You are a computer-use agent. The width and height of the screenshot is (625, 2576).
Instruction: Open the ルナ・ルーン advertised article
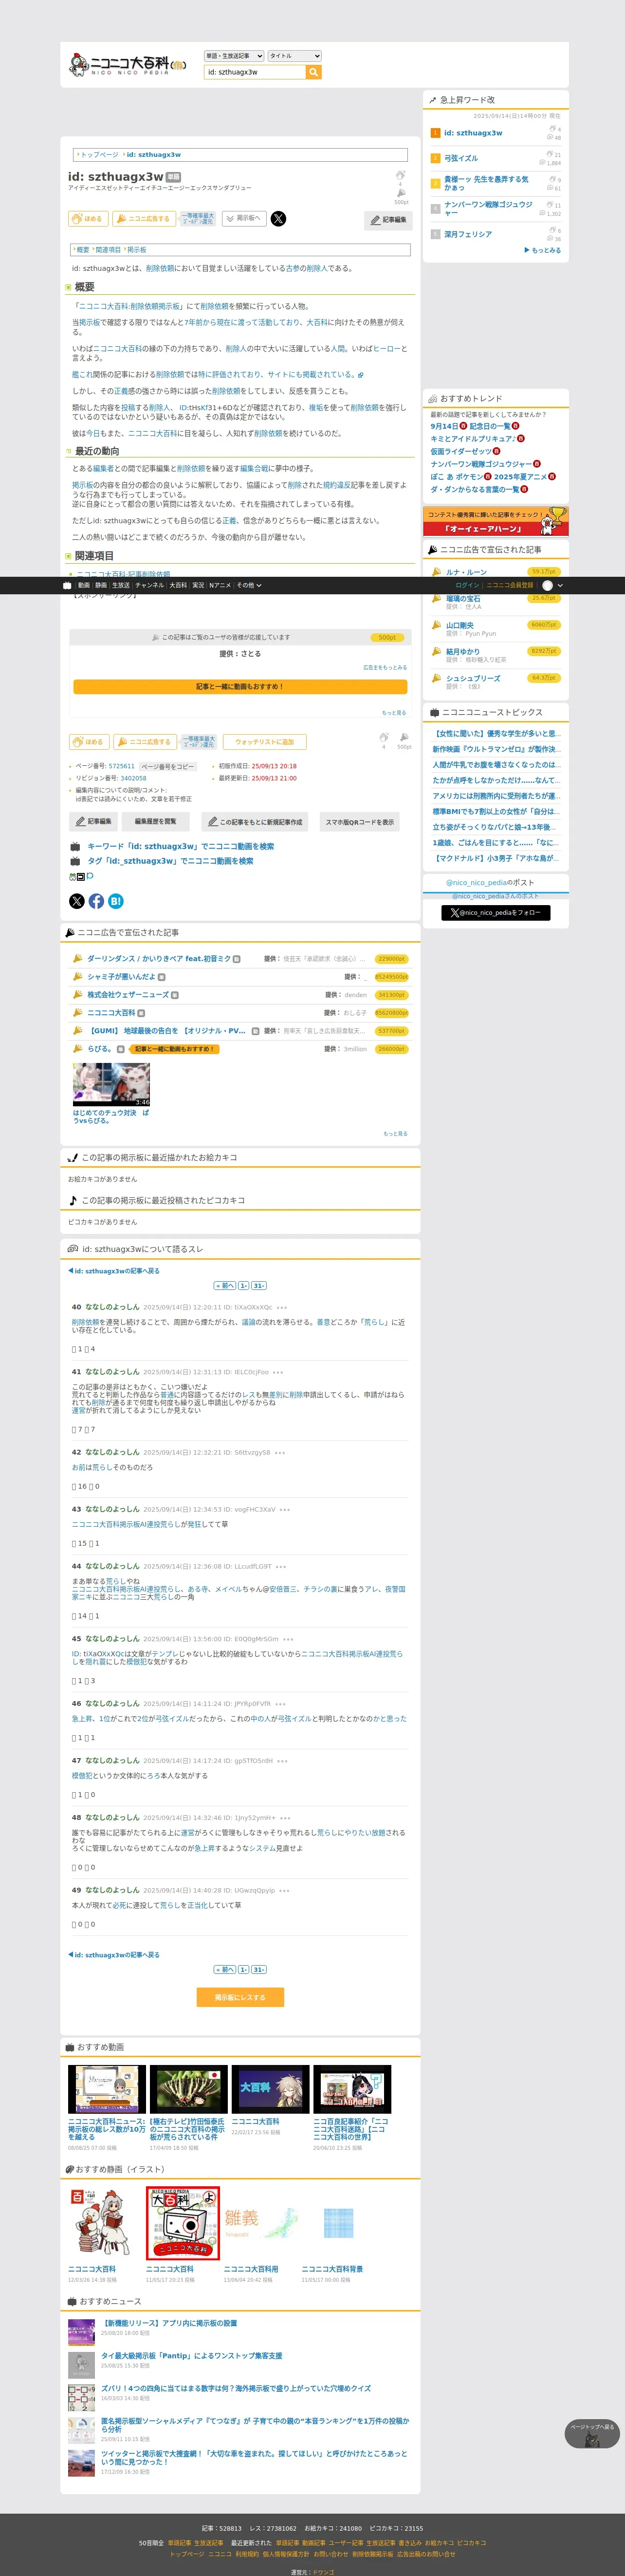(x=466, y=572)
